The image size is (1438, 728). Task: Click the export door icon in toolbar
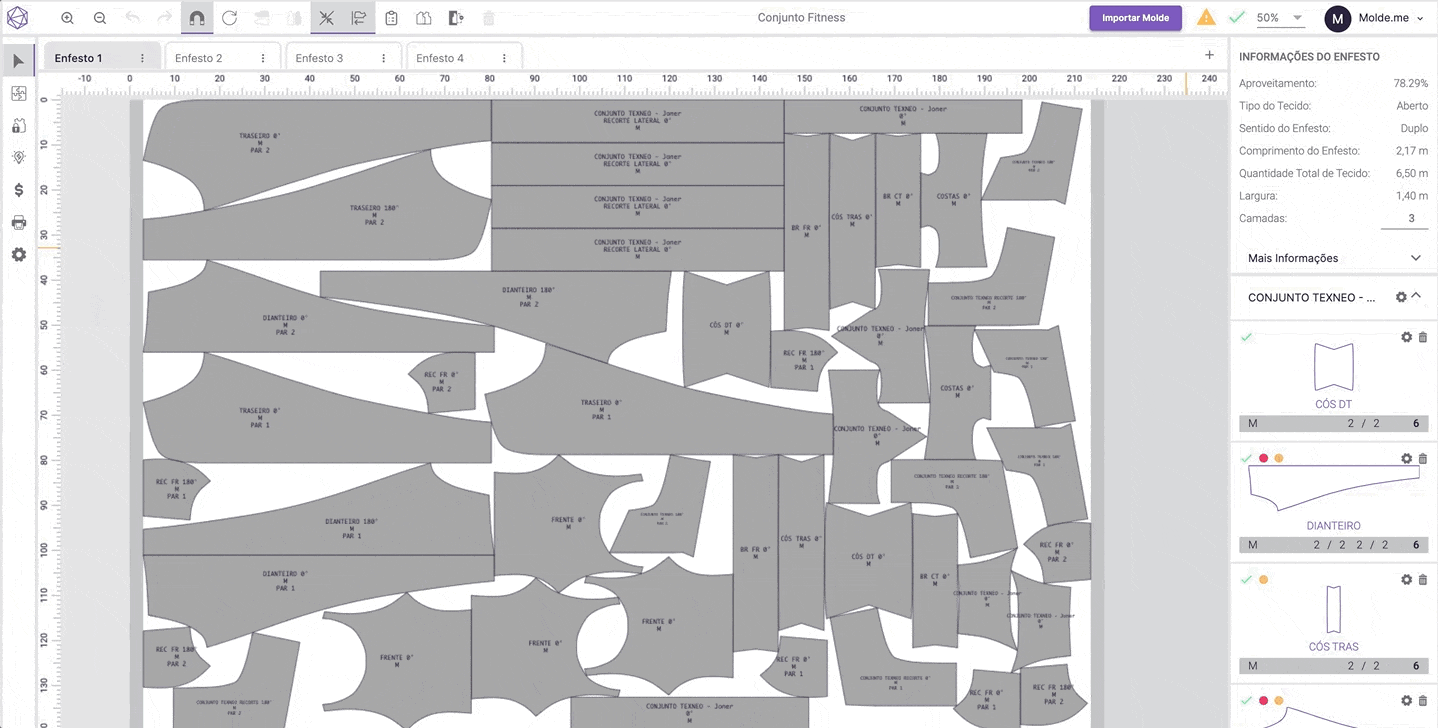456,18
